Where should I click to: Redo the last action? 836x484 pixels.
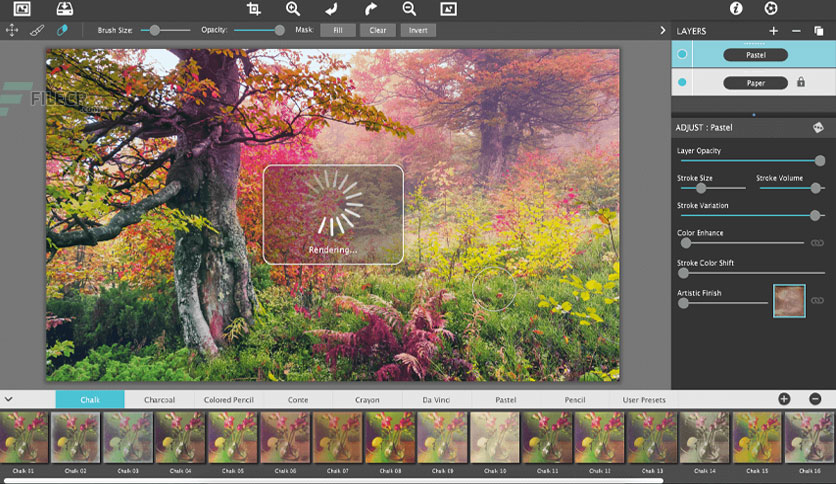coord(371,9)
